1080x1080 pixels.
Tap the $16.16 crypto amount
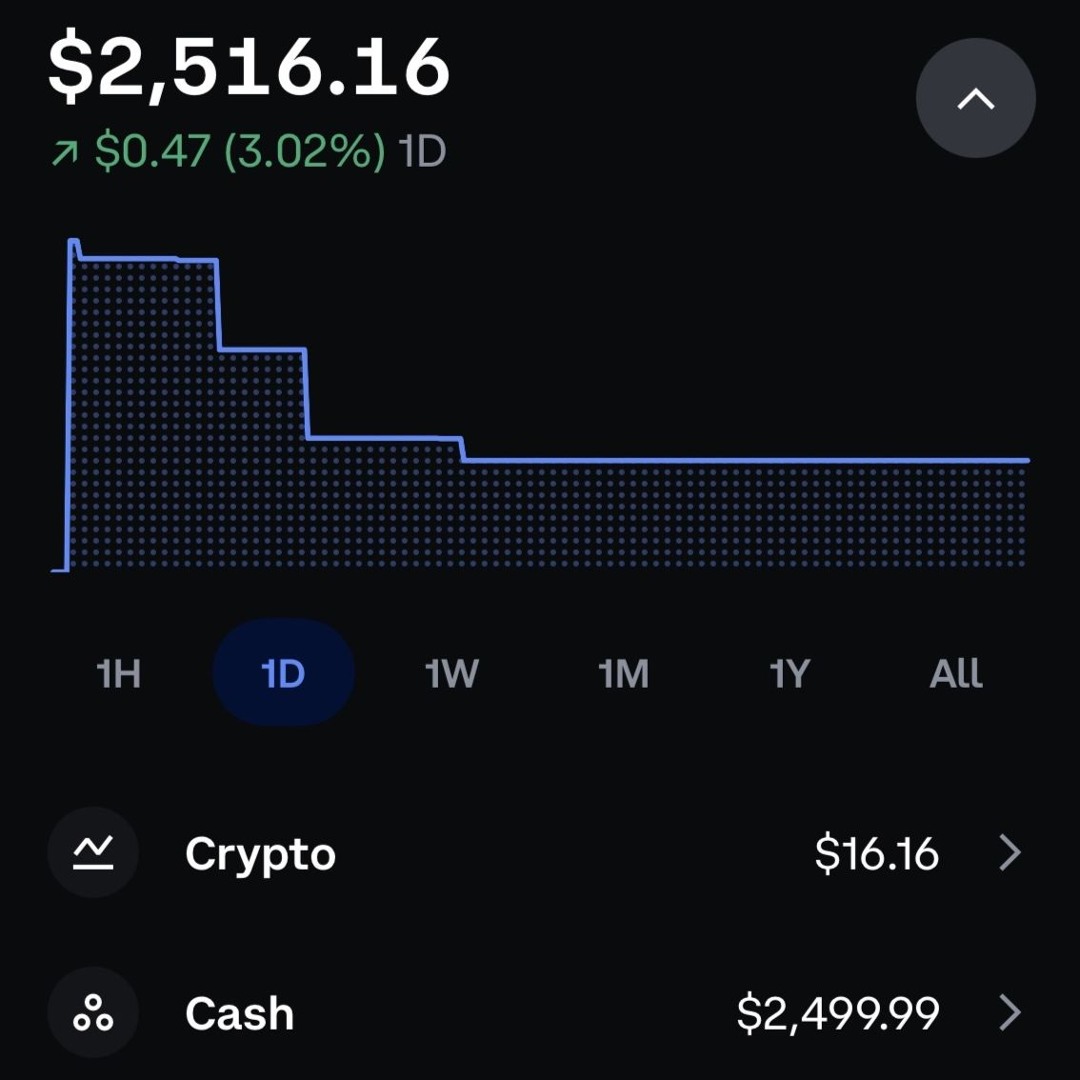pos(876,853)
